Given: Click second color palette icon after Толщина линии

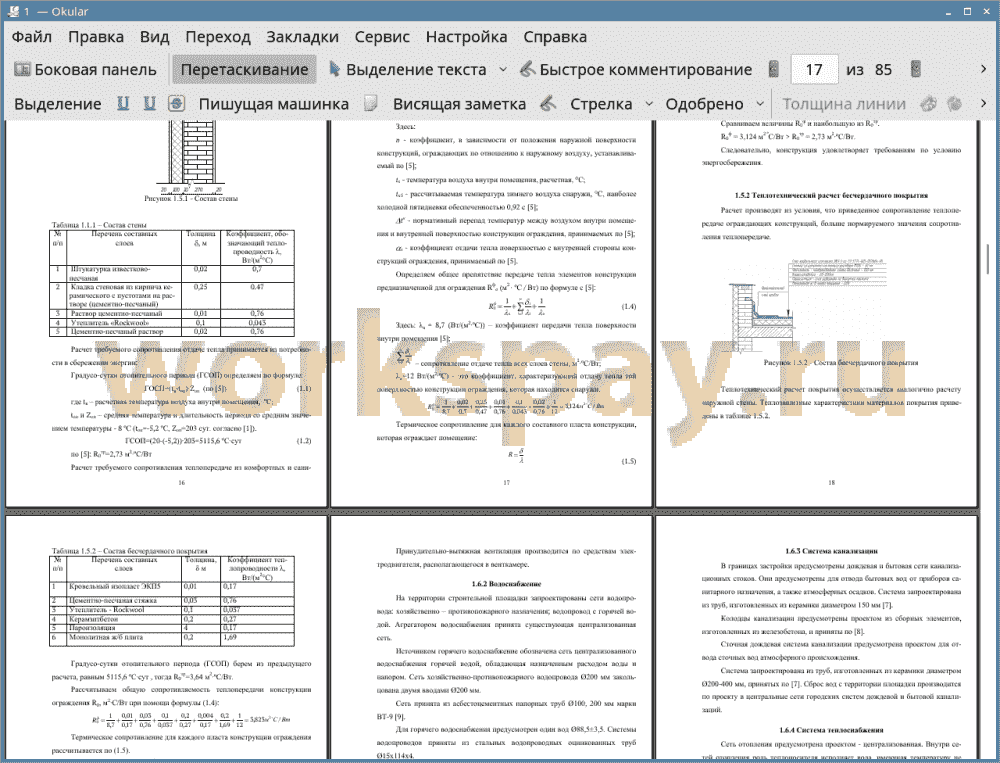Looking at the screenshot, I should [954, 103].
